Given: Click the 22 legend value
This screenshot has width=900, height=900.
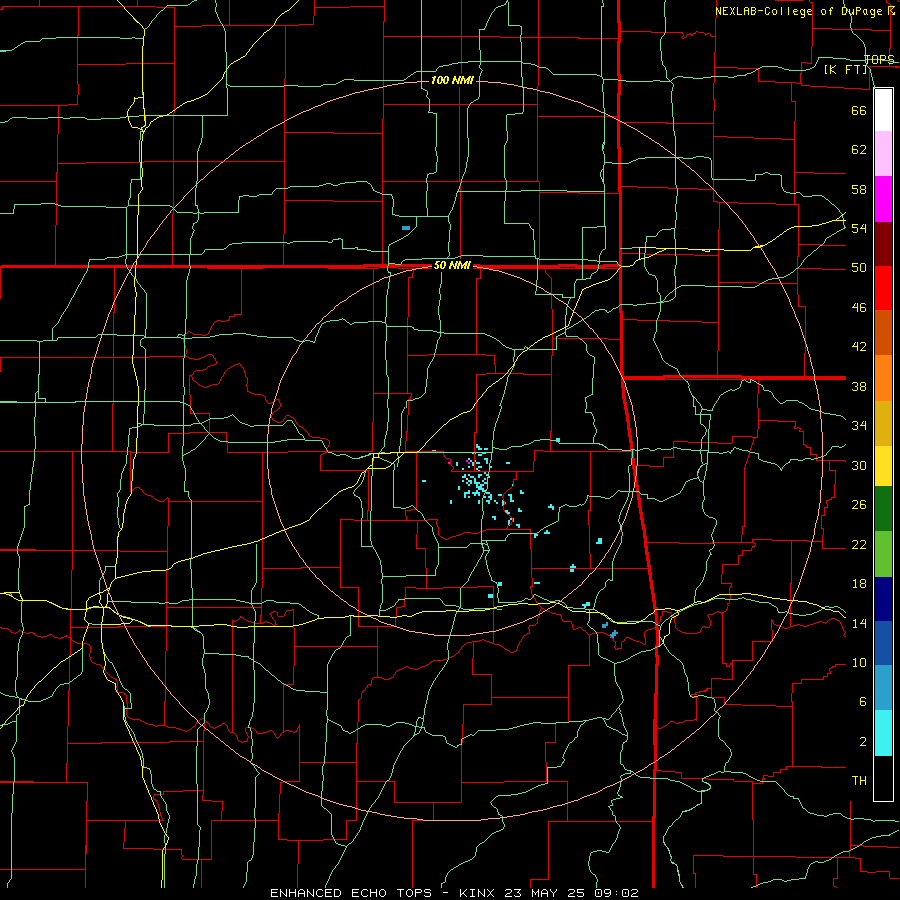Looking at the screenshot, I should pos(859,544).
